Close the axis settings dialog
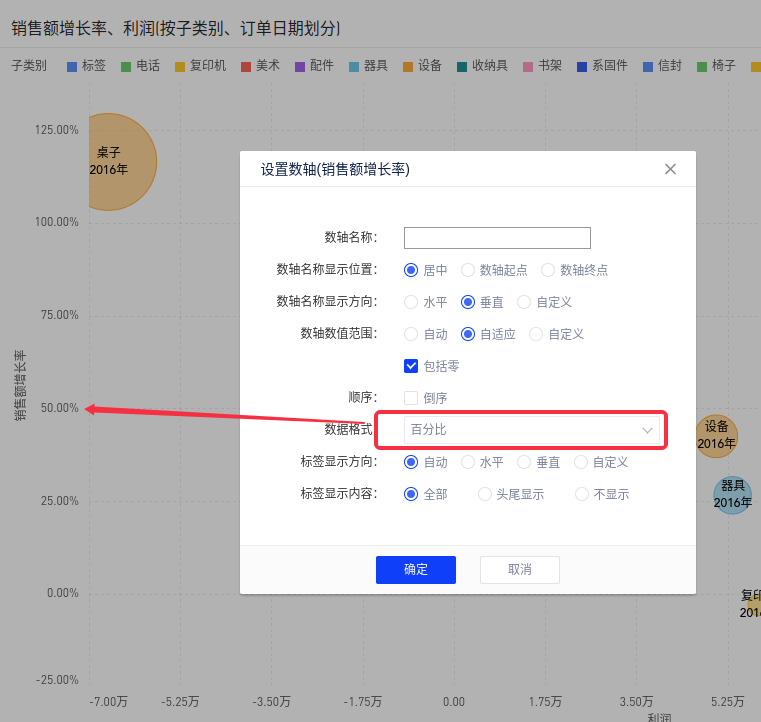 pos(671,170)
